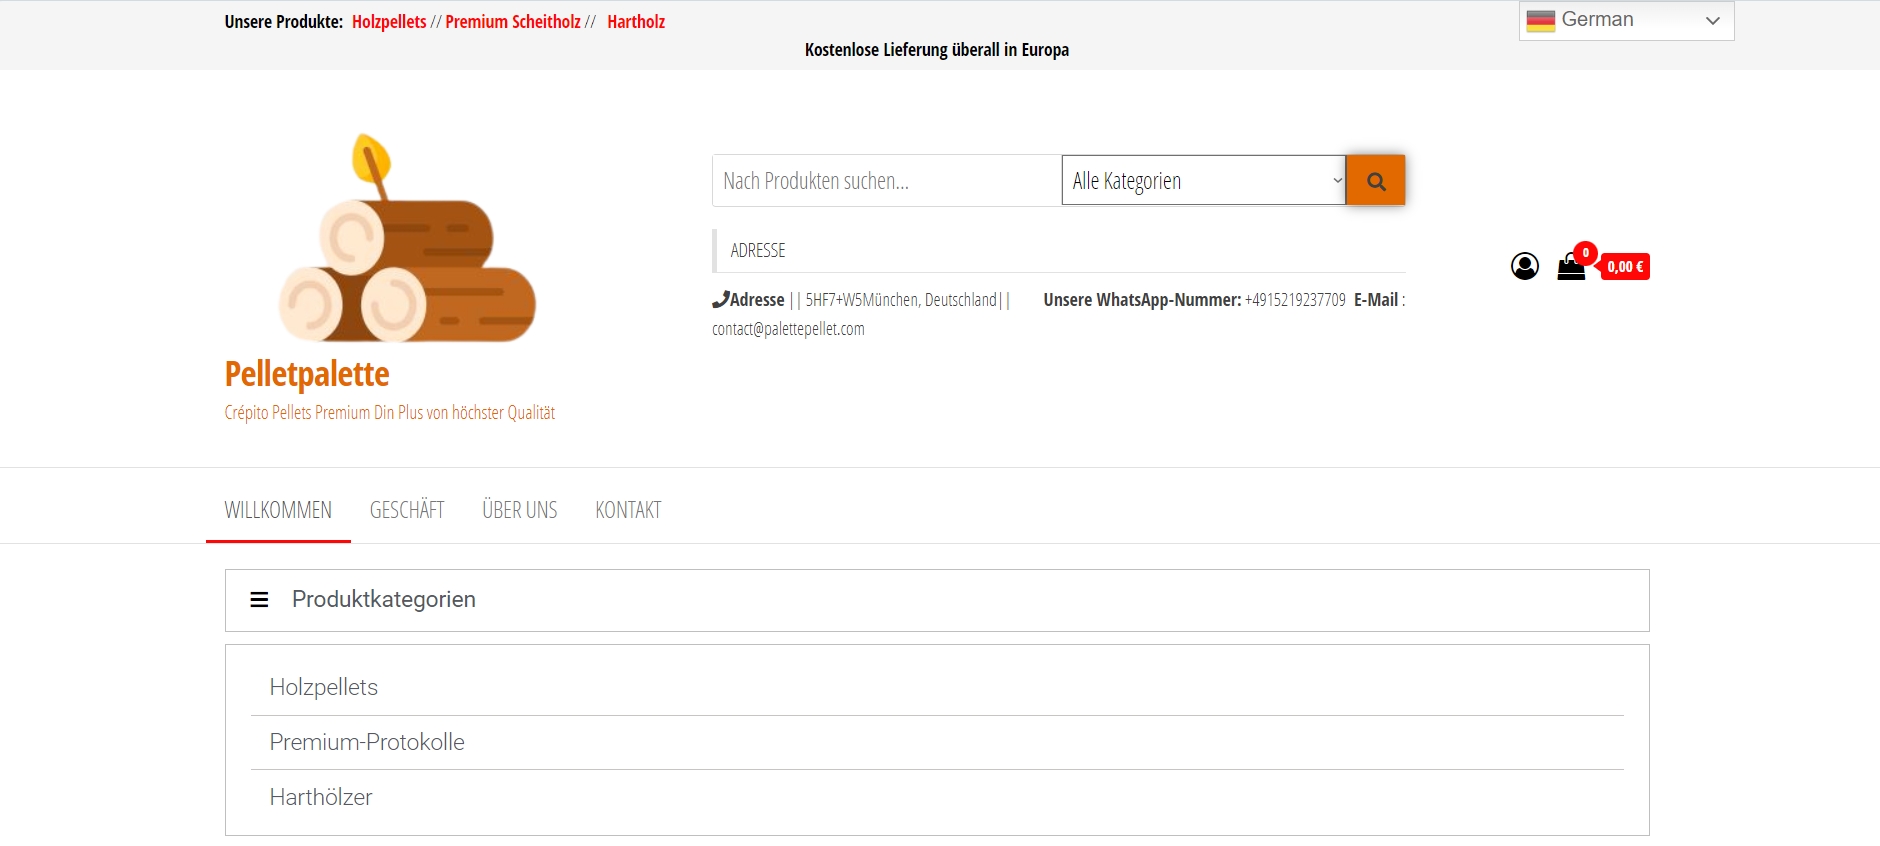Open the KONTAKT menu item
The image size is (1880, 846).
[x=628, y=510]
